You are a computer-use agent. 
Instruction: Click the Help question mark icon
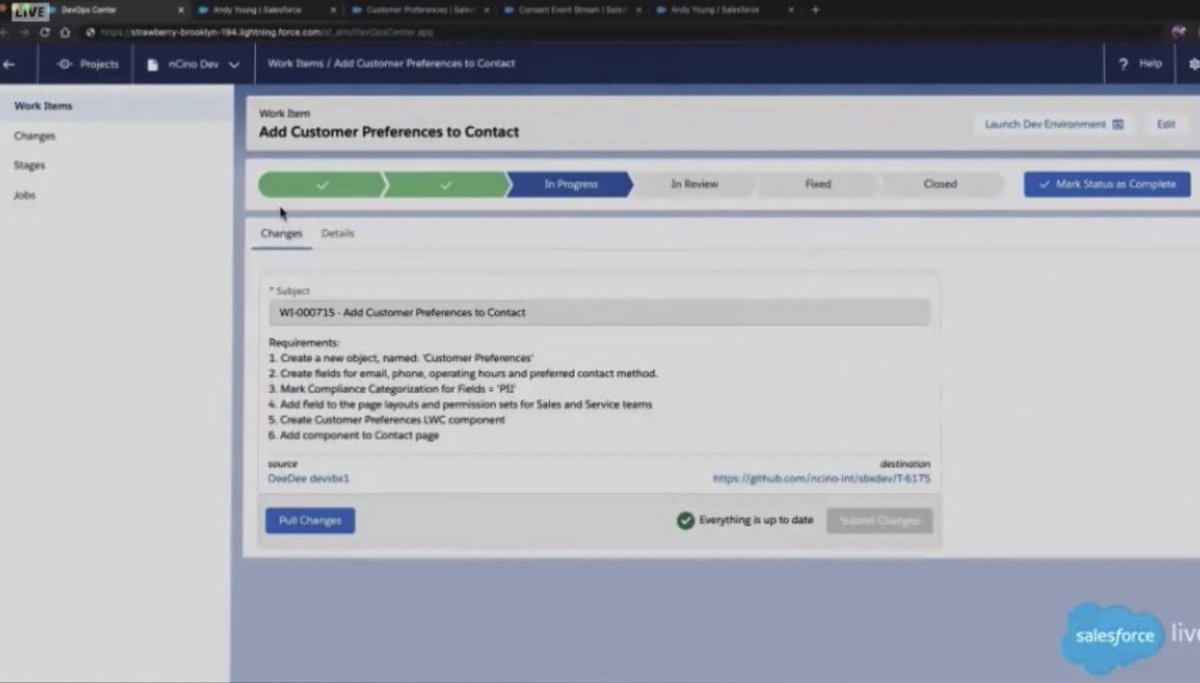click(1123, 64)
